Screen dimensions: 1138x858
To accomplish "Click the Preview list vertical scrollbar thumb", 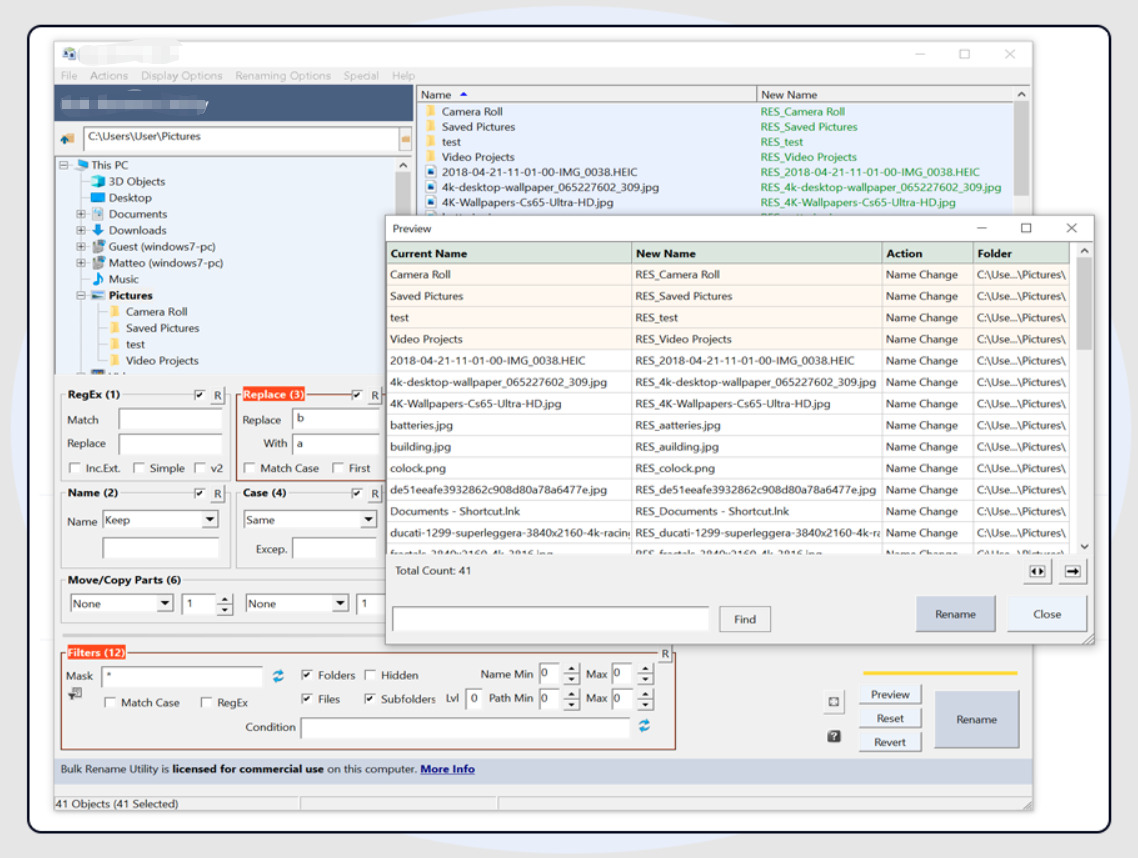I will tap(1085, 305).
